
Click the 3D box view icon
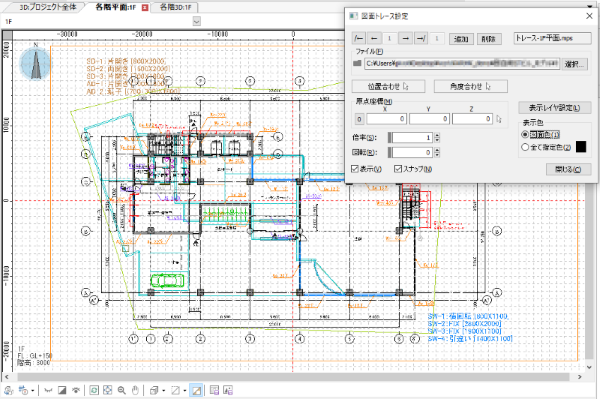154,391
